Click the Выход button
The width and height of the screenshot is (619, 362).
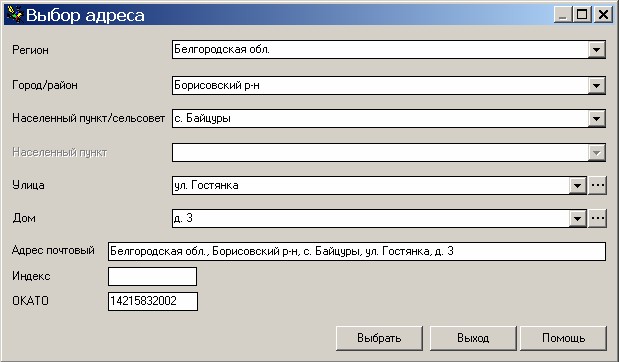473,338
